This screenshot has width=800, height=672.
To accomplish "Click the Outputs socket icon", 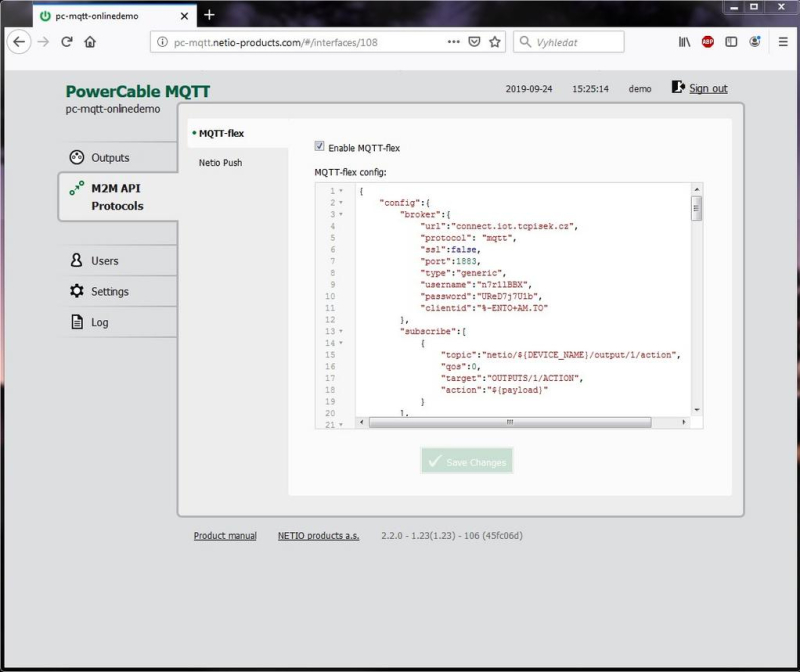I will (77, 157).
